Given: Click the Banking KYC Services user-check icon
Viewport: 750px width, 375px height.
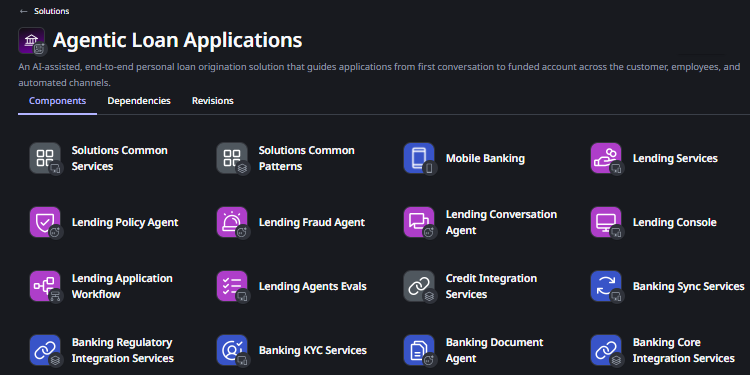Looking at the screenshot, I should point(232,350).
